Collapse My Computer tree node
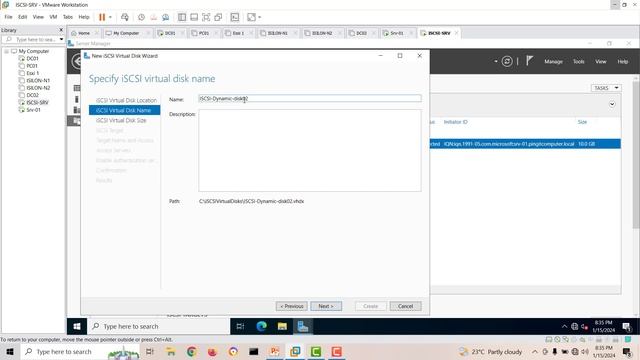The width and height of the screenshot is (640, 360). (x=6, y=51)
